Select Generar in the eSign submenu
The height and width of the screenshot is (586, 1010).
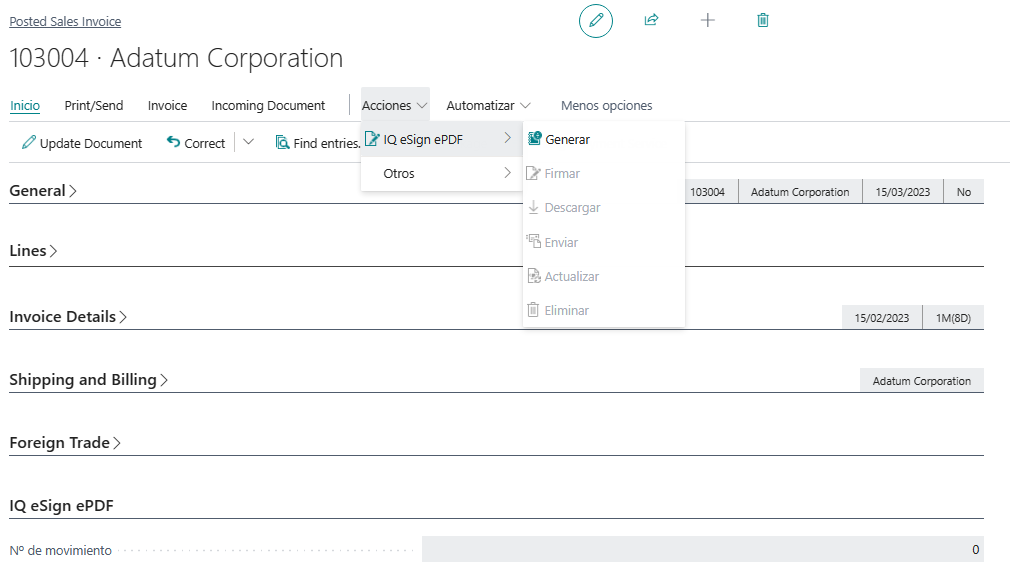(567, 140)
